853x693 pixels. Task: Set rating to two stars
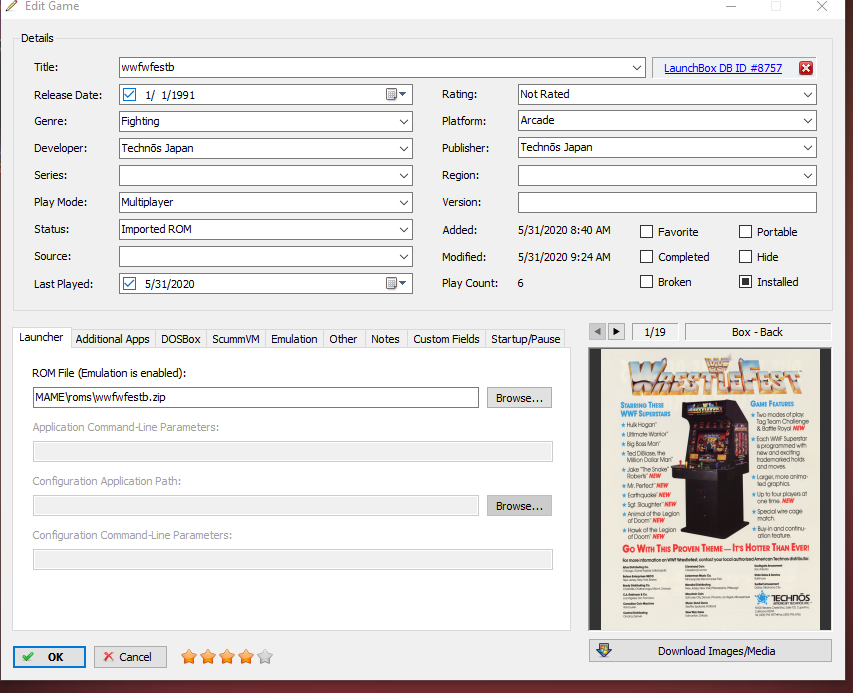click(208, 657)
